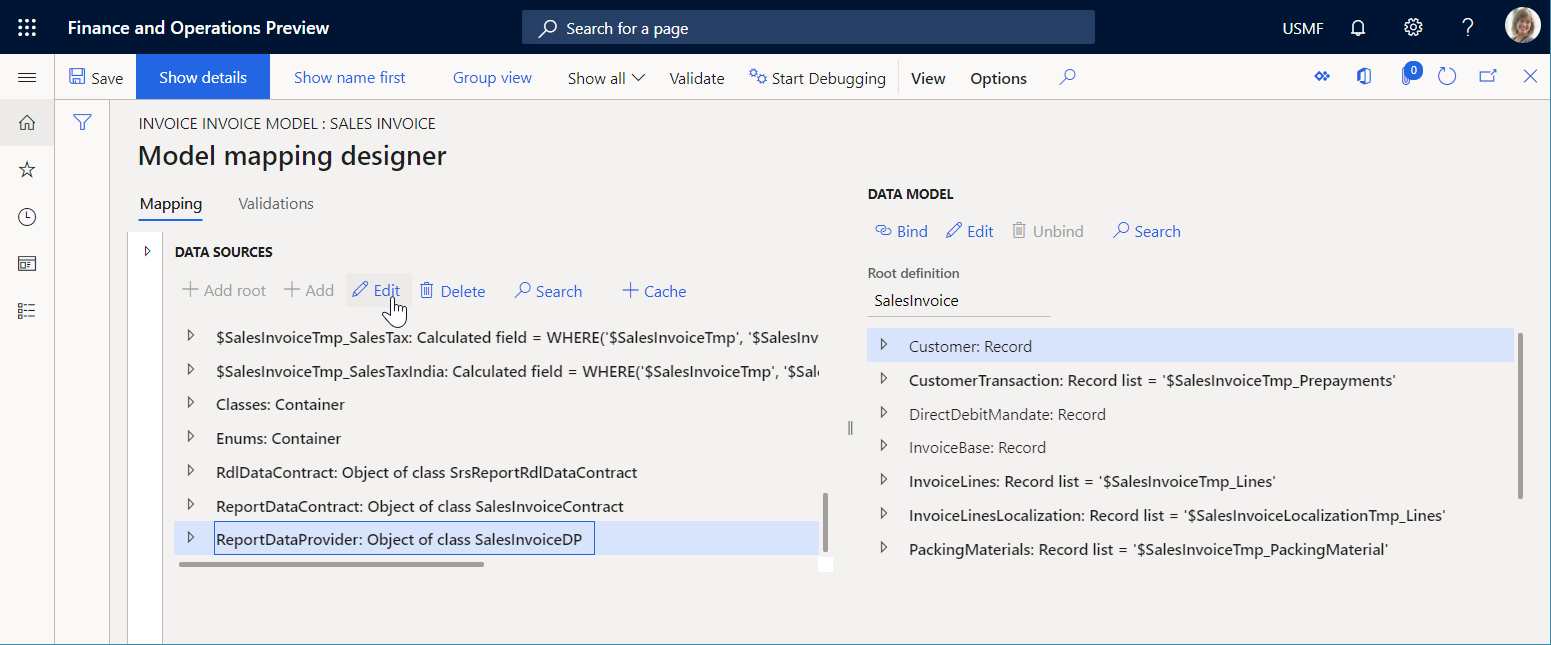Switch to the Validations tab

click(275, 203)
